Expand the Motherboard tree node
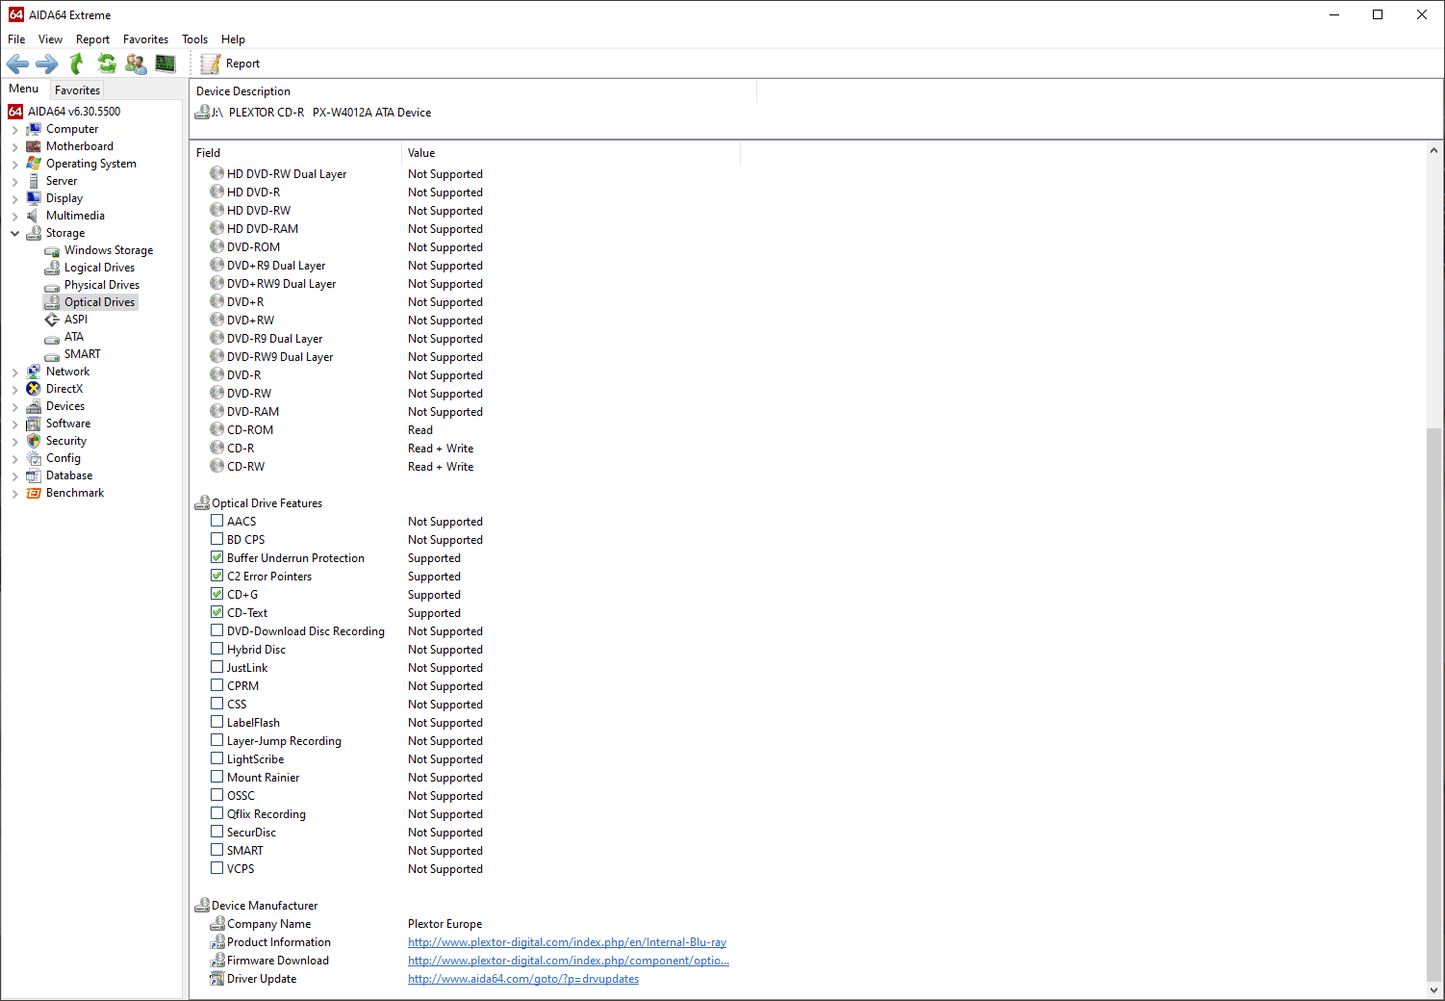1445x1001 pixels. point(15,147)
